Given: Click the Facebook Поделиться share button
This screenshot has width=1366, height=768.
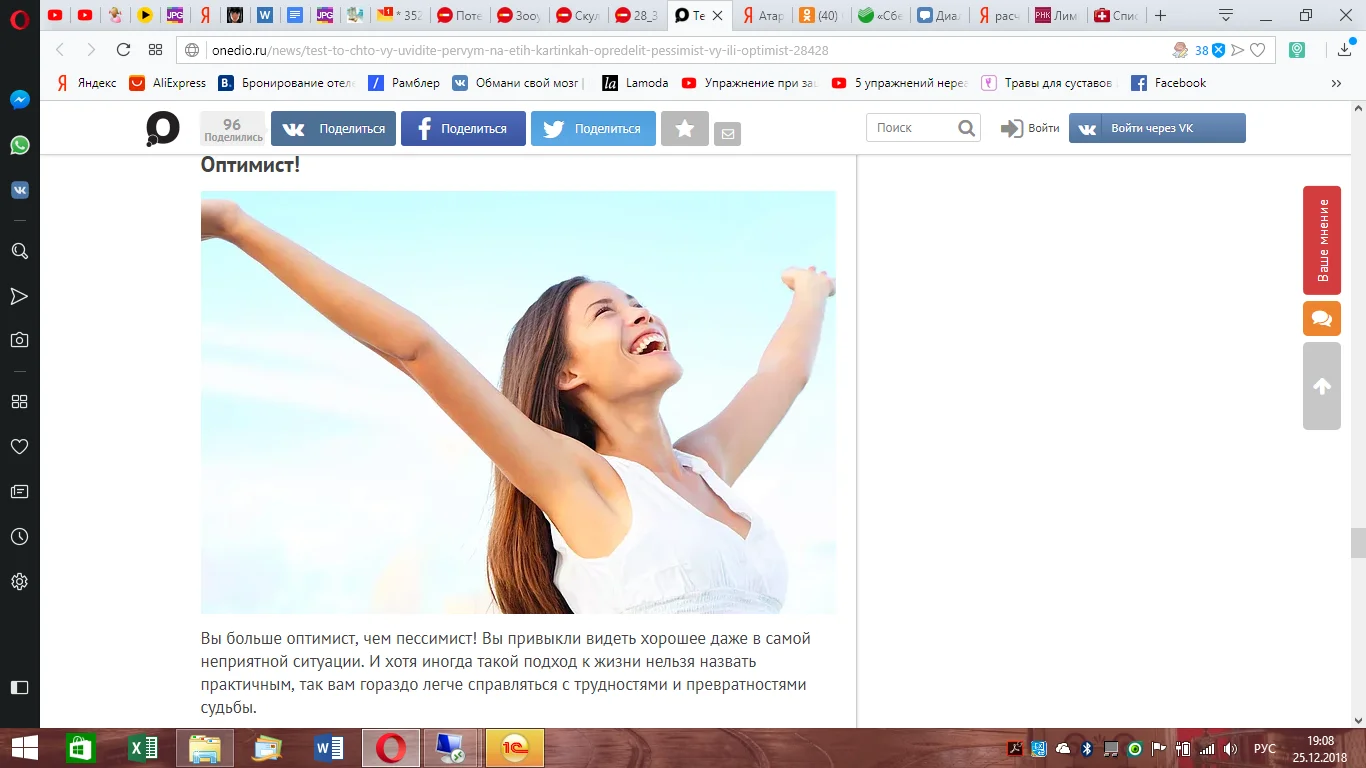Looking at the screenshot, I should point(463,129).
